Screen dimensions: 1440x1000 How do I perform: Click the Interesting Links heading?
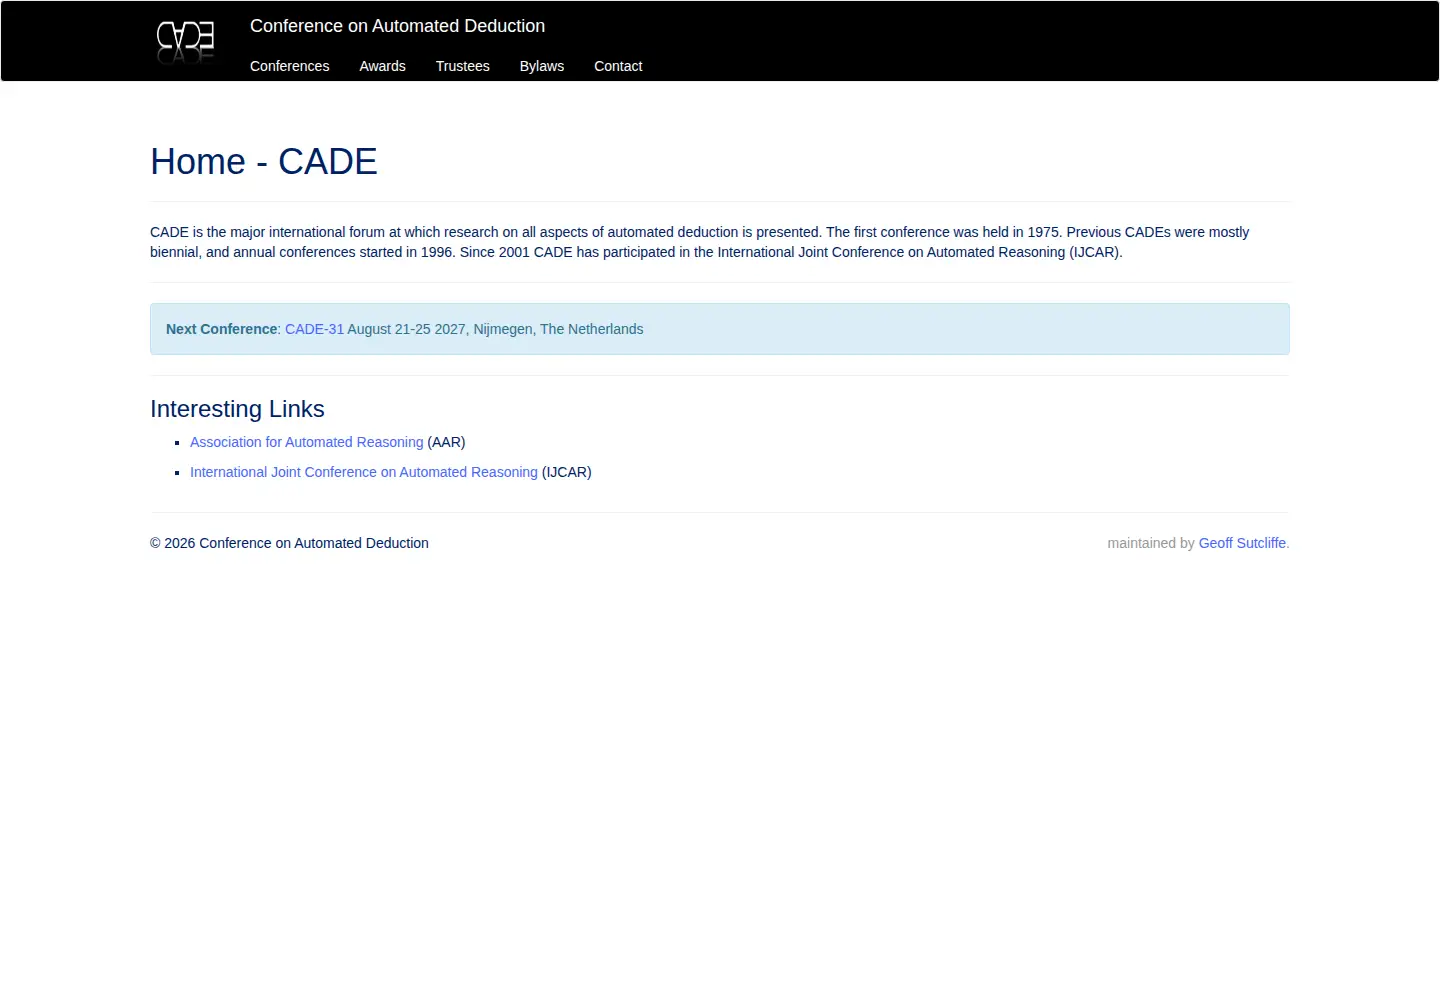pos(237,409)
